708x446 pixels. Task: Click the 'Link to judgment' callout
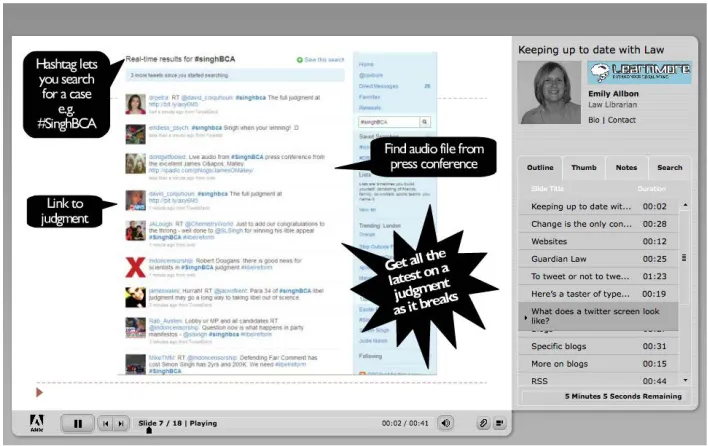click(65, 211)
